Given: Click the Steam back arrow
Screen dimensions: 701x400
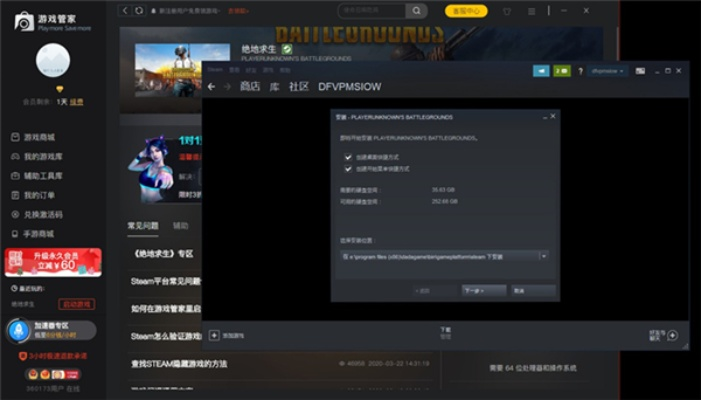Looking at the screenshot, I should pos(211,87).
